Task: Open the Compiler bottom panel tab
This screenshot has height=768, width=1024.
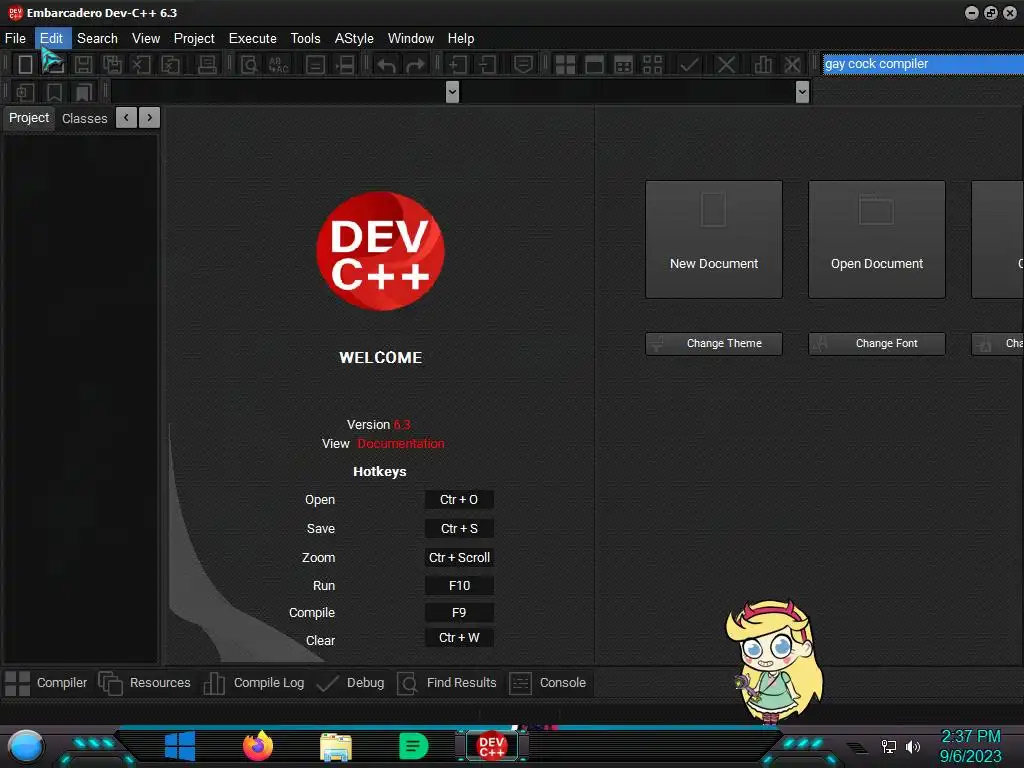Action: pos(46,683)
